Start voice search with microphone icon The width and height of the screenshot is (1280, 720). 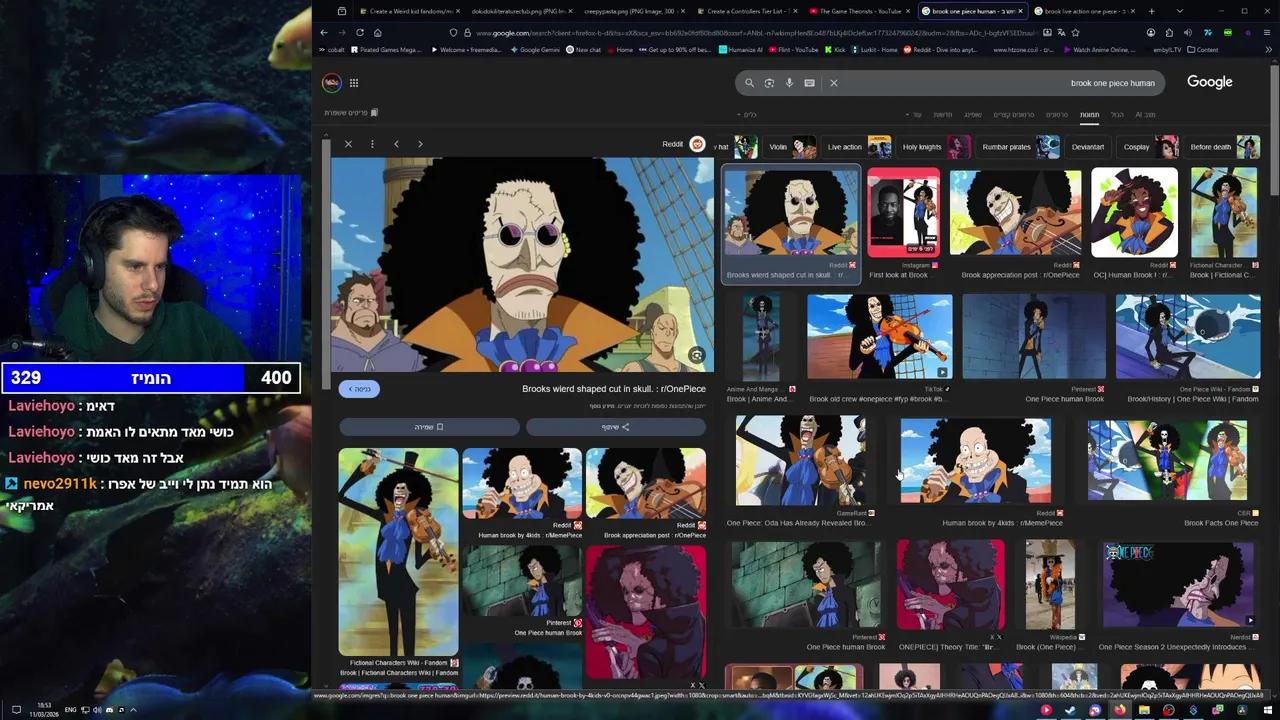coord(789,83)
